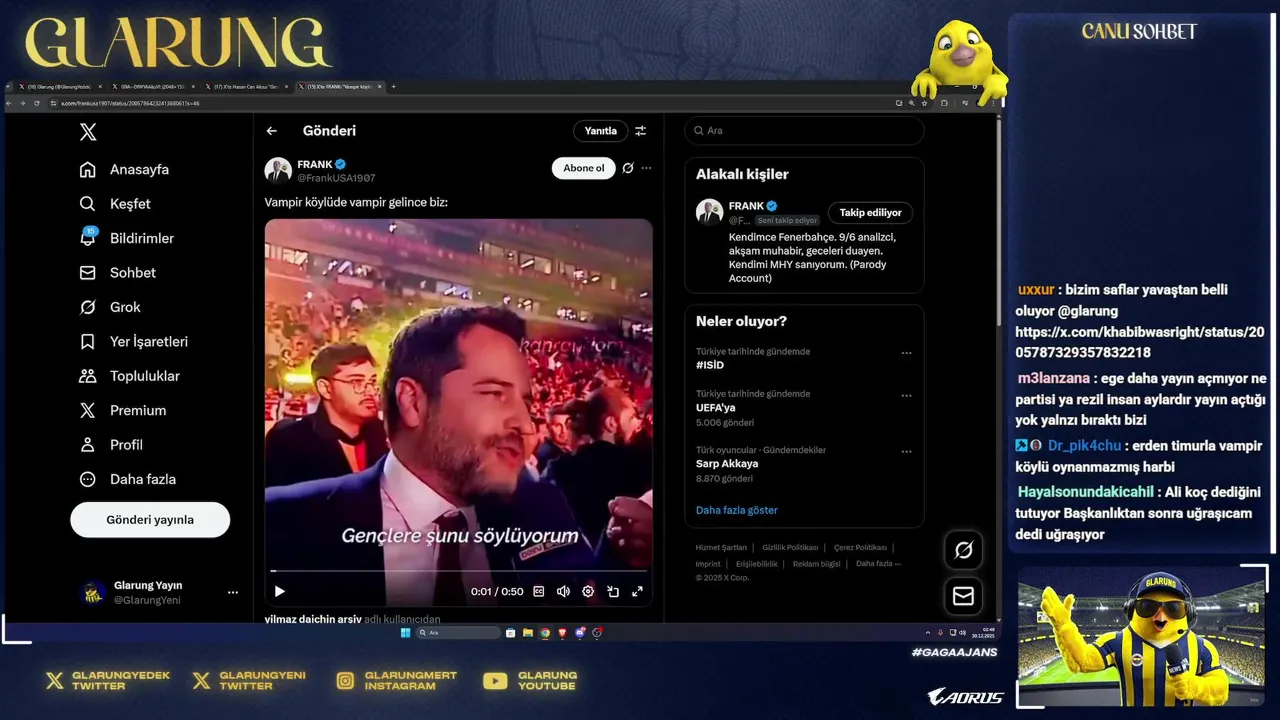
Task: Expand the footer Daha fazla menu
Action: click(878, 564)
